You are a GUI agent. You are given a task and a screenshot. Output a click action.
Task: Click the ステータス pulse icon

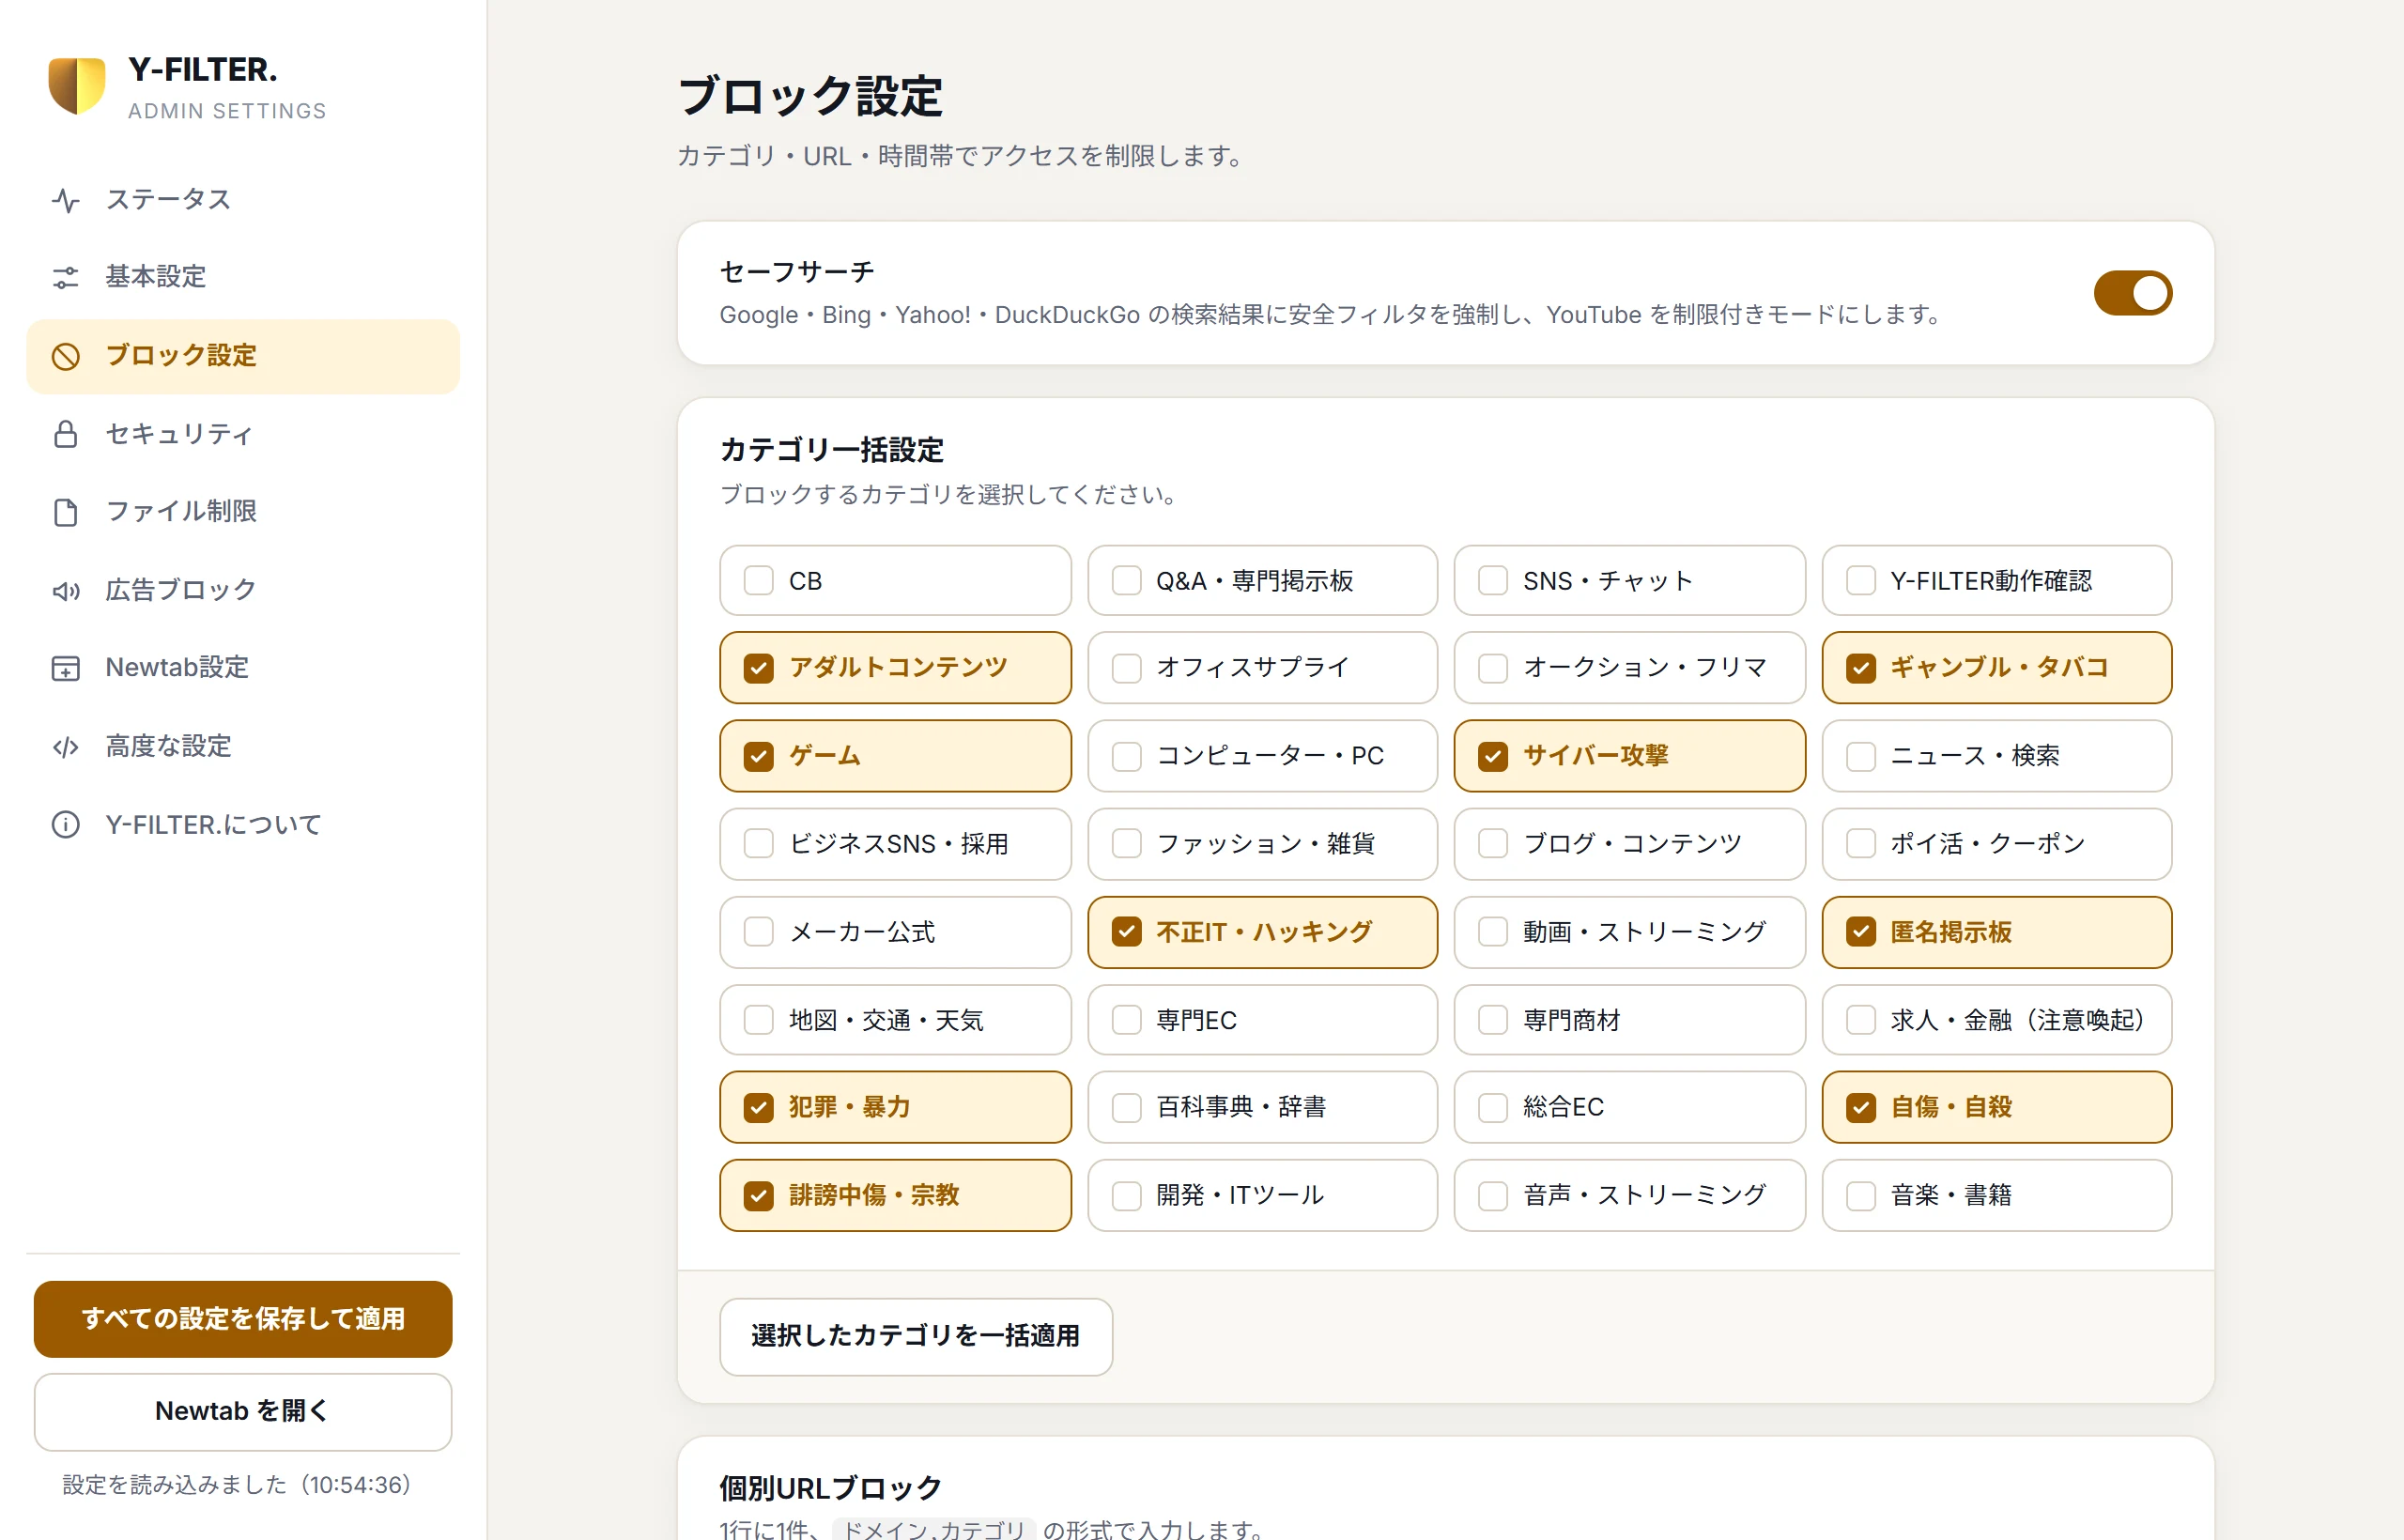tap(66, 200)
